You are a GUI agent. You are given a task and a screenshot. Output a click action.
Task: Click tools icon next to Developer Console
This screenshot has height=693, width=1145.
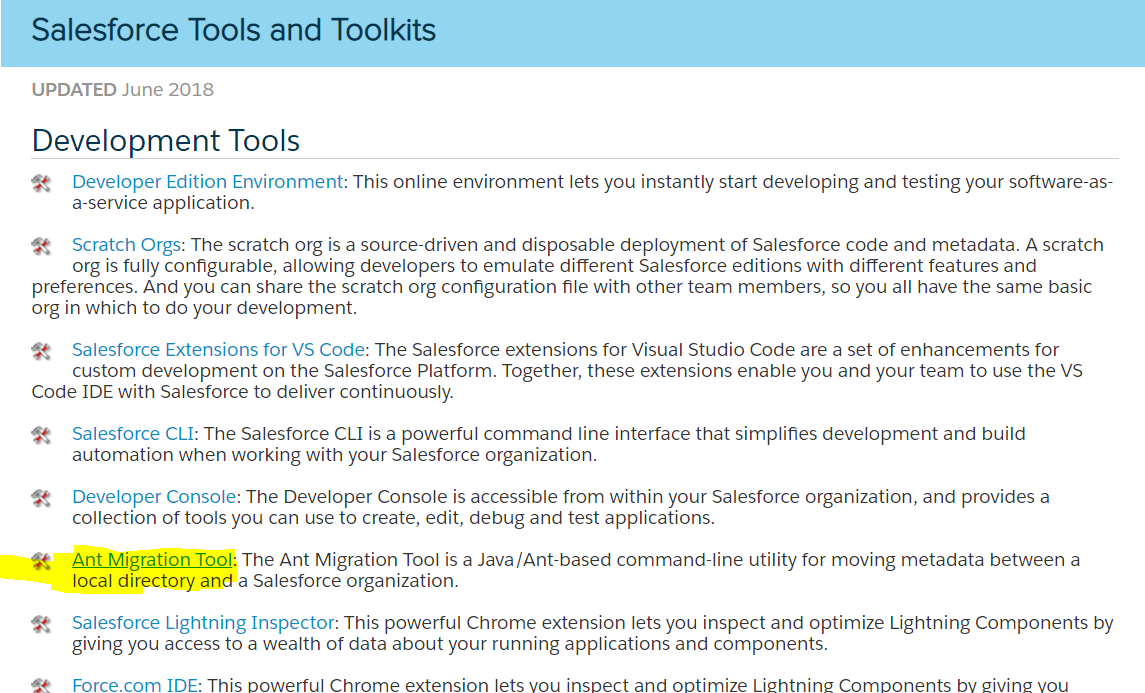tap(41, 497)
